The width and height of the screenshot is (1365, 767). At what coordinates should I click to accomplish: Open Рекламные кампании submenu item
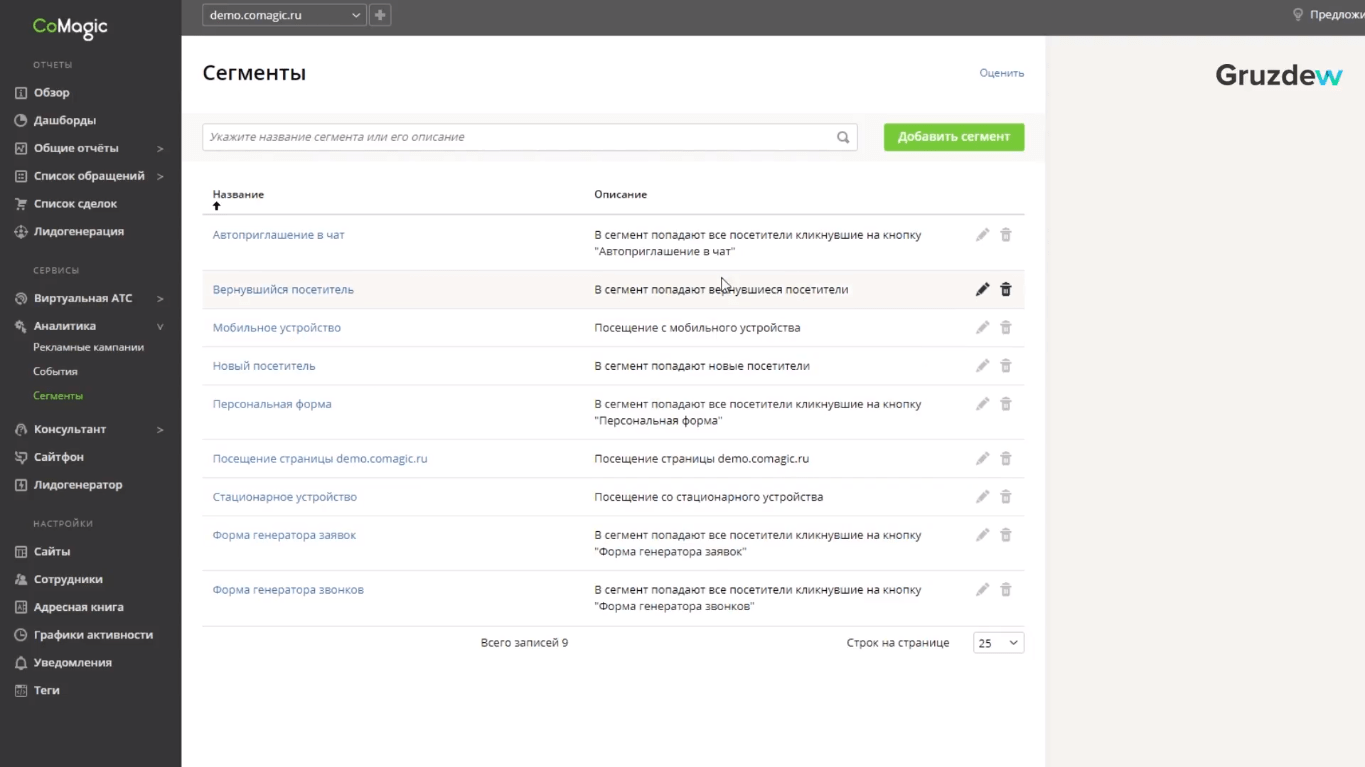pos(88,347)
